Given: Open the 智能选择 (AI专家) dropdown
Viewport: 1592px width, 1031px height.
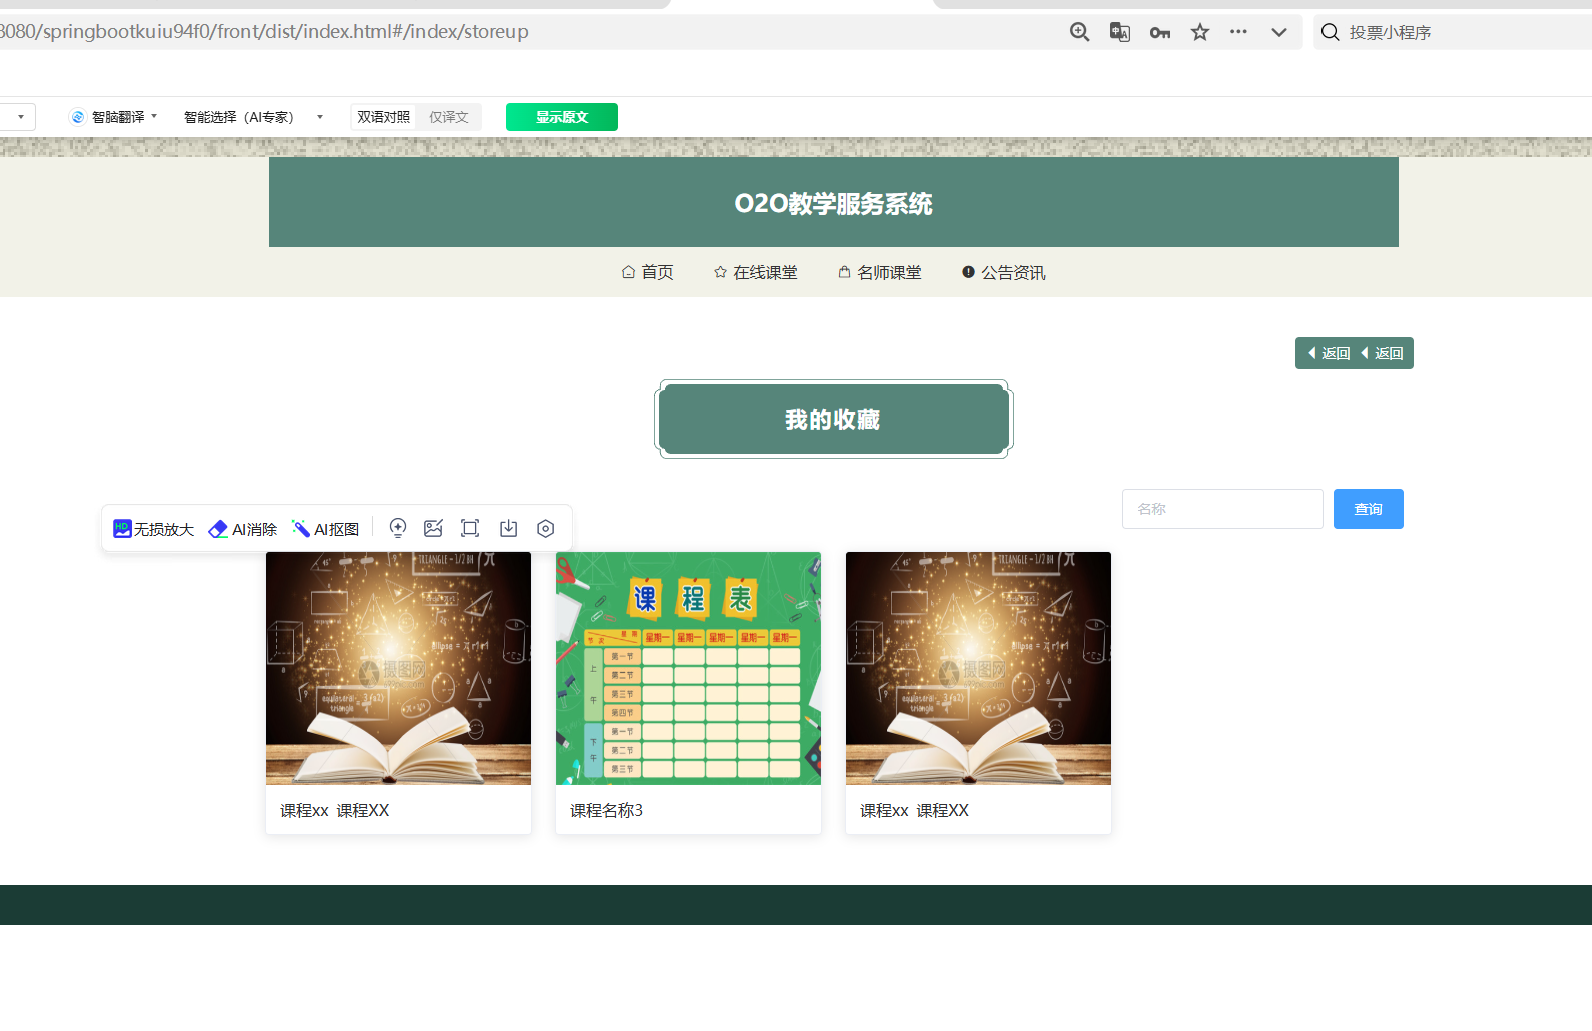Looking at the screenshot, I should coord(253,117).
